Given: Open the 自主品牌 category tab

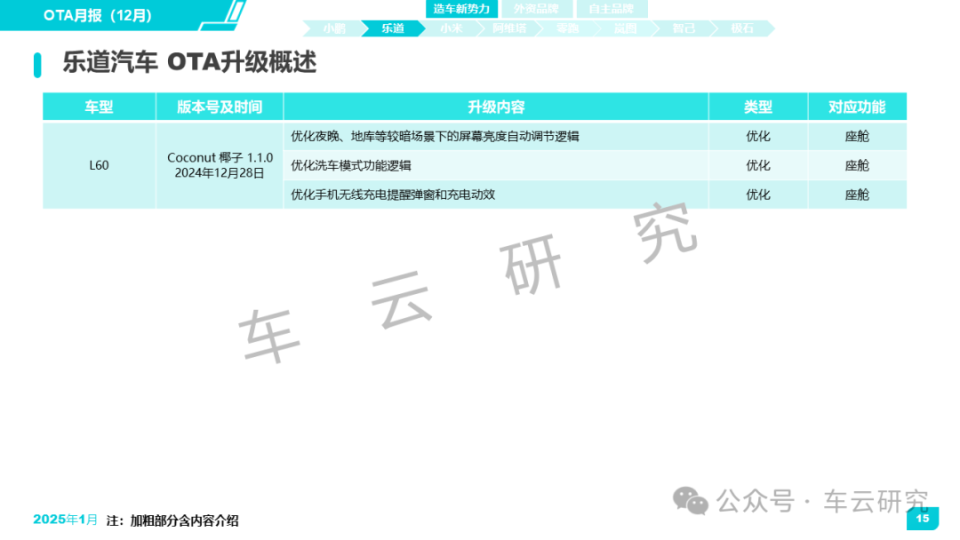Looking at the screenshot, I should tap(611, 9).
